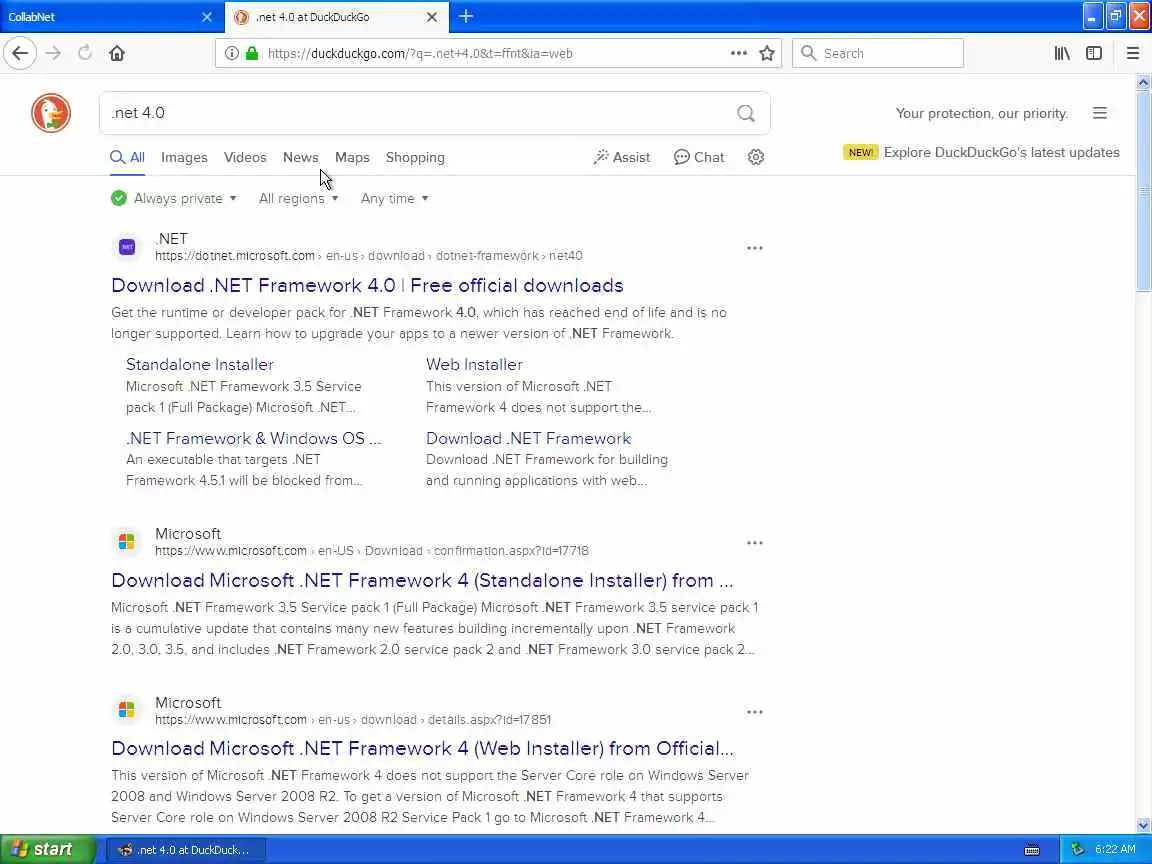Bookmark this page with the star icon
Screen dimensions: 1152x864
pyautogui.click(x=767, y=53)
